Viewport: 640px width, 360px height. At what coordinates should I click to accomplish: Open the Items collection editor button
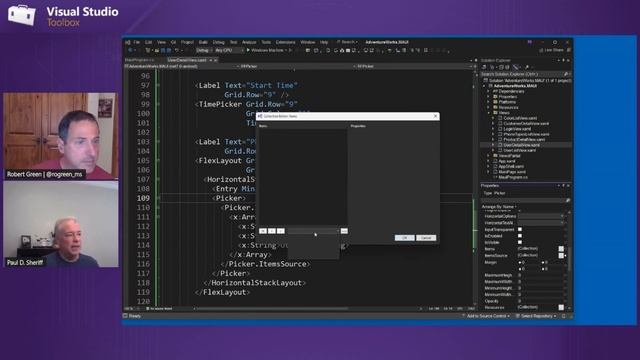coord(561,249)
